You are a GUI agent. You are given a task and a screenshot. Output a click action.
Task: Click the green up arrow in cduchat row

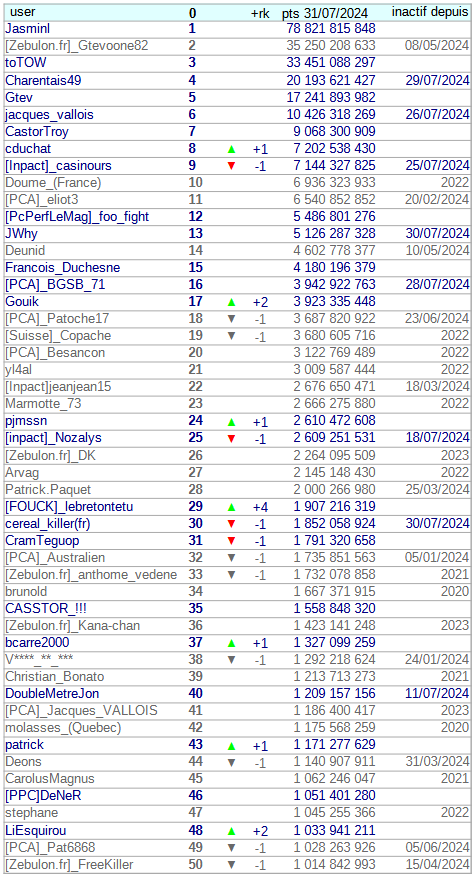231,149
